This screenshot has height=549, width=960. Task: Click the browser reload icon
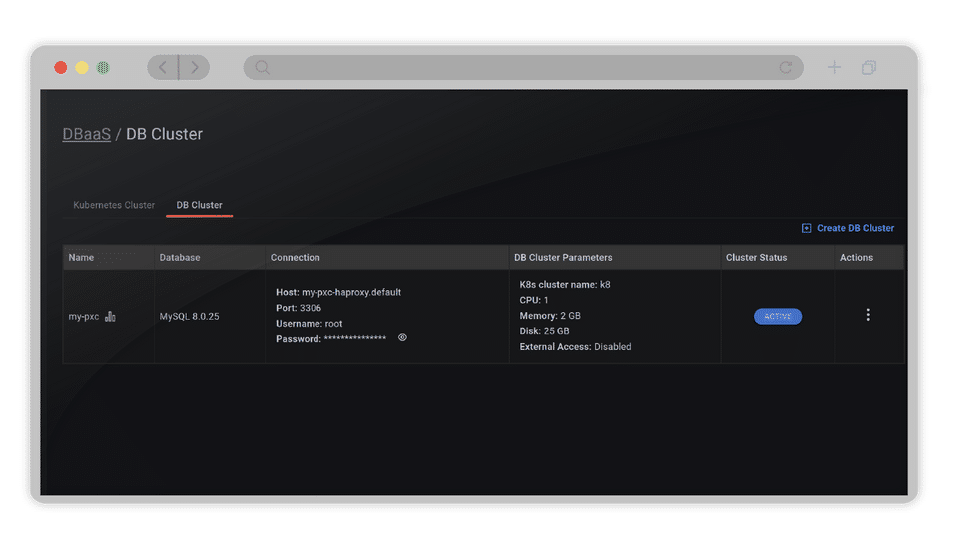coord(786,67)
